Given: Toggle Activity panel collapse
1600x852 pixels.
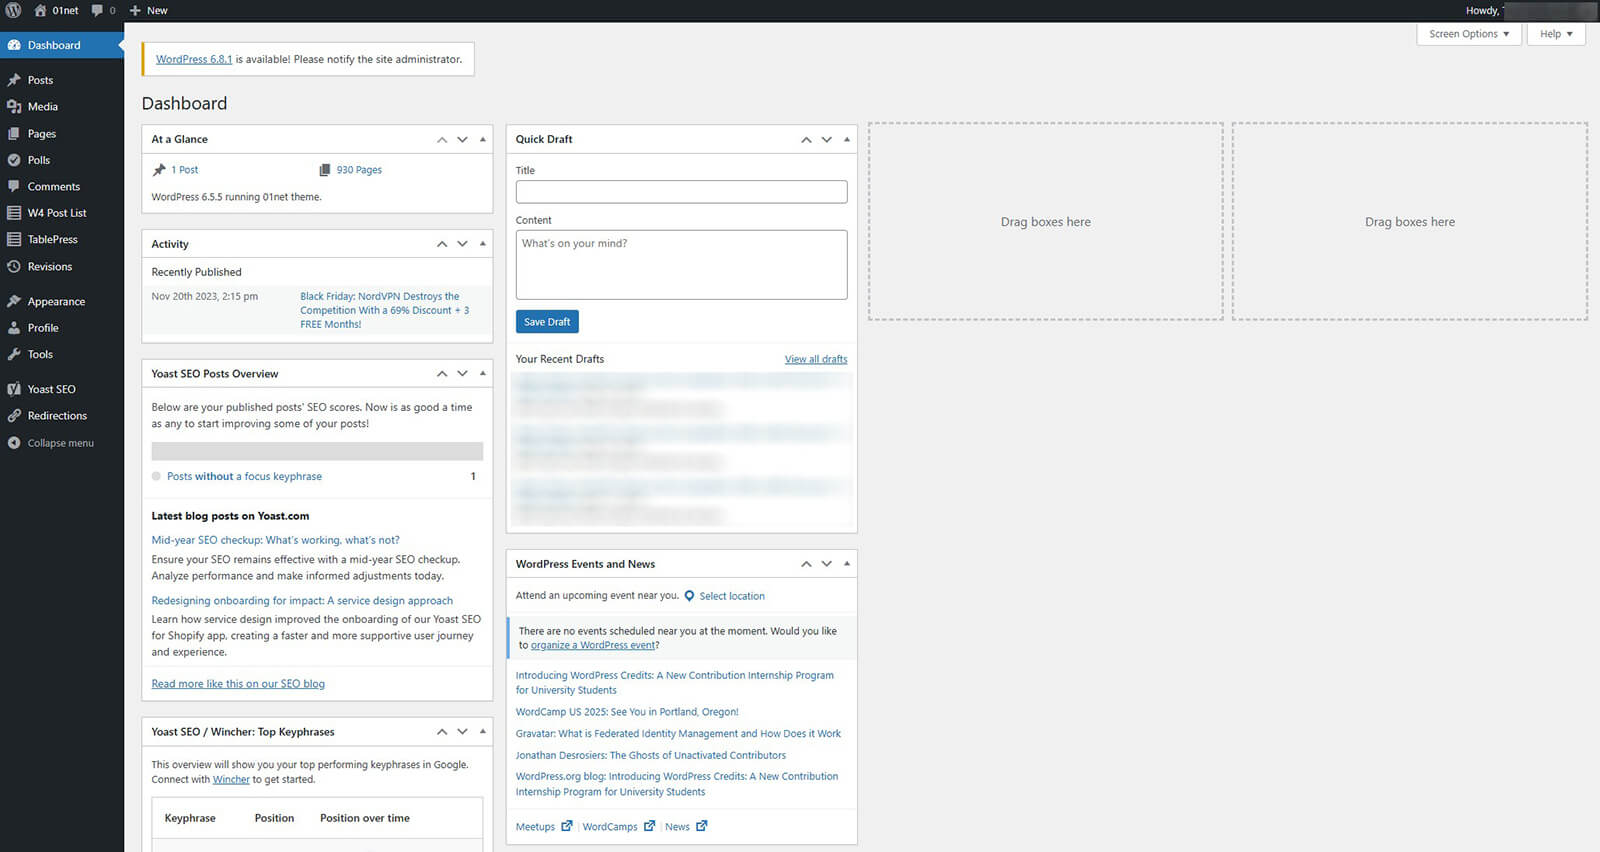Looking at the screenshot, I should click(x=483, y=244).
